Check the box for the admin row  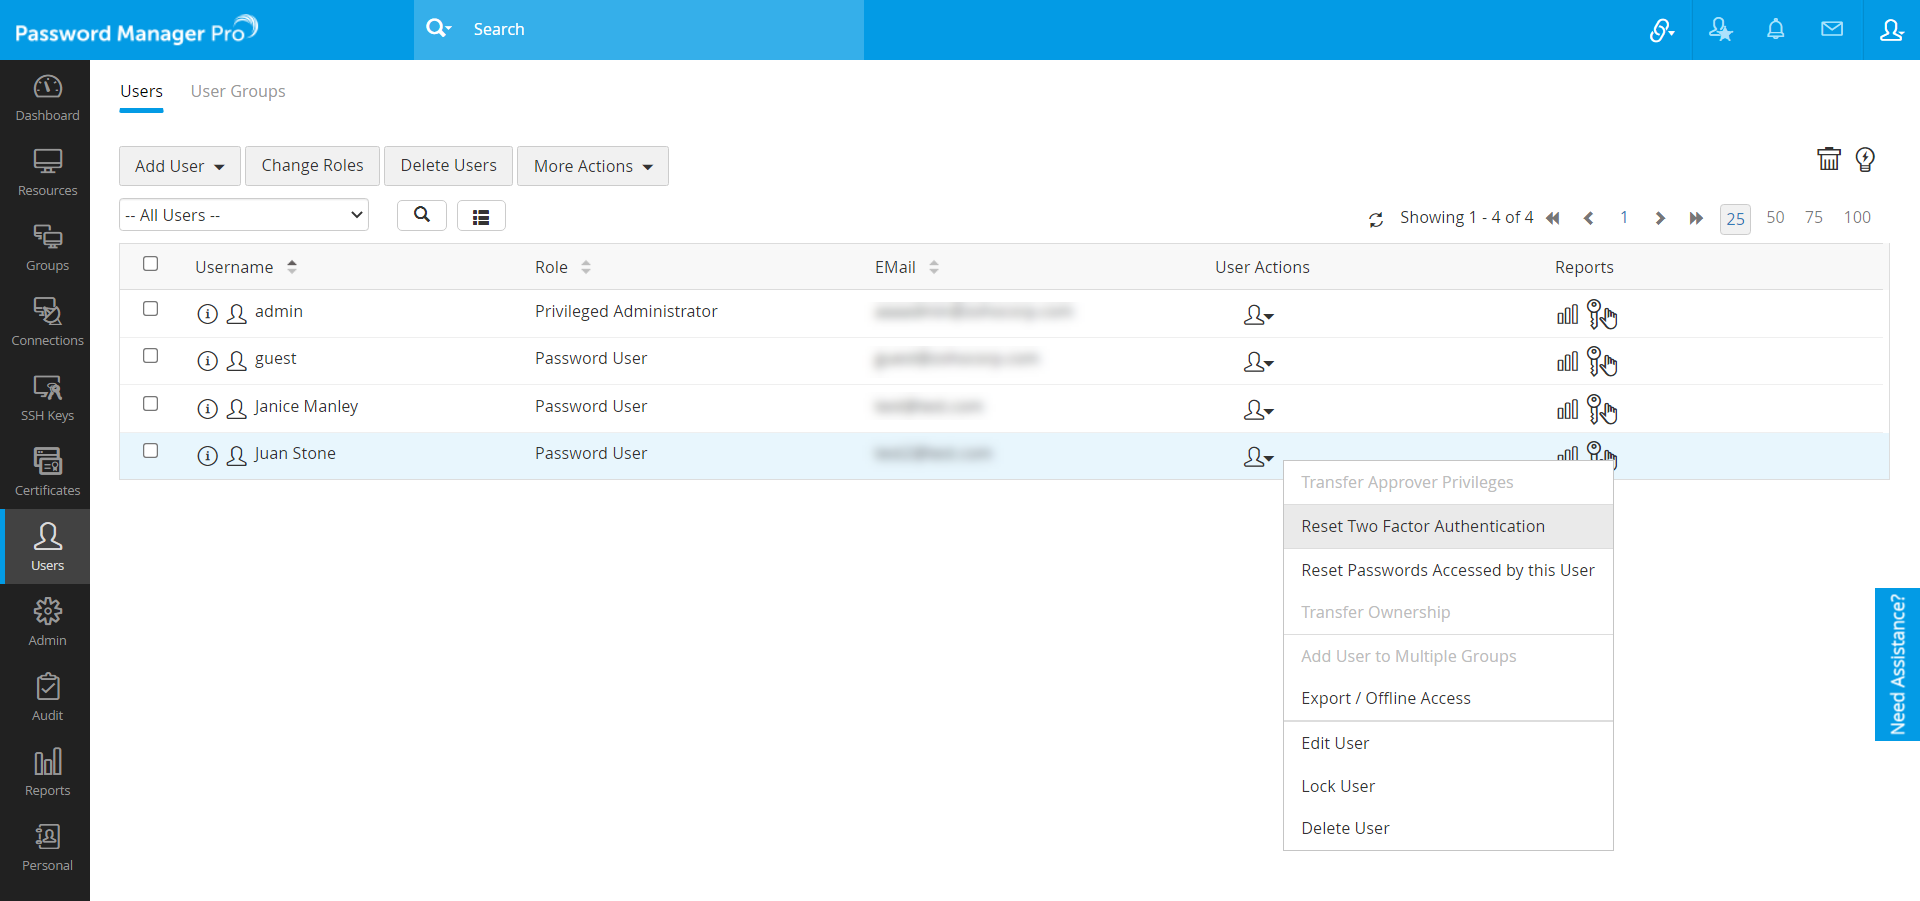pyautogui.click(x=151, y=309)
